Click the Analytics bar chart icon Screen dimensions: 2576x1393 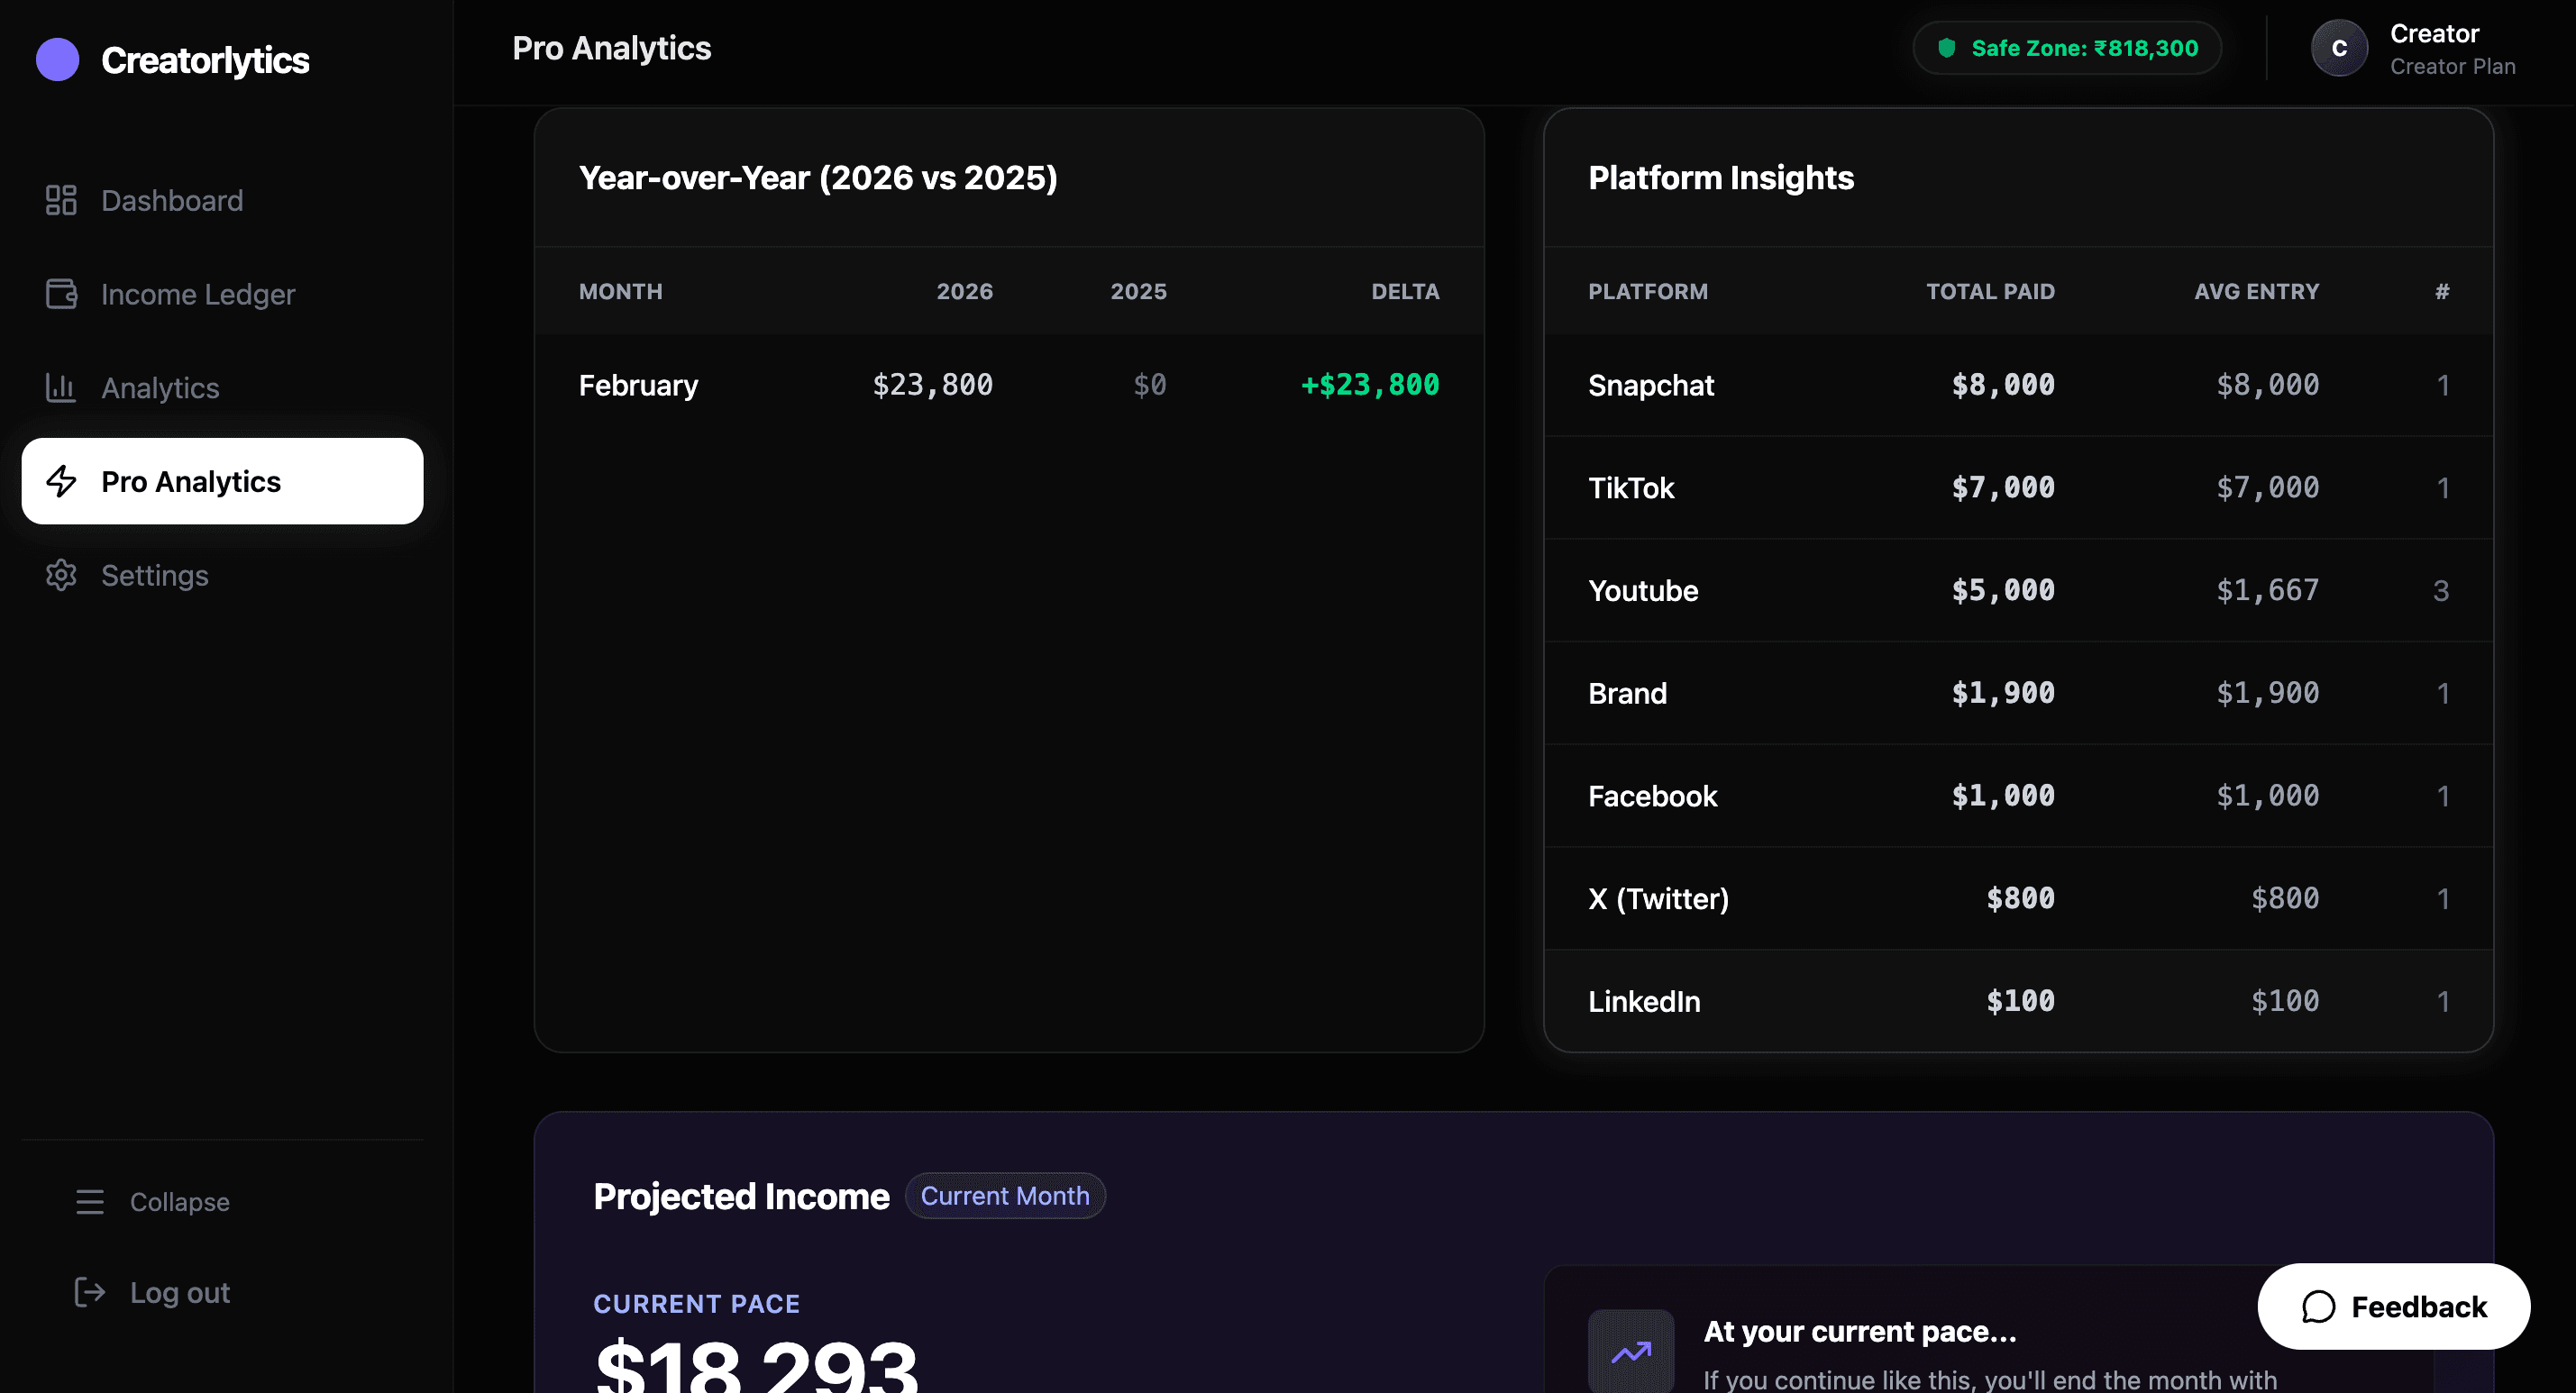[61, 388]
